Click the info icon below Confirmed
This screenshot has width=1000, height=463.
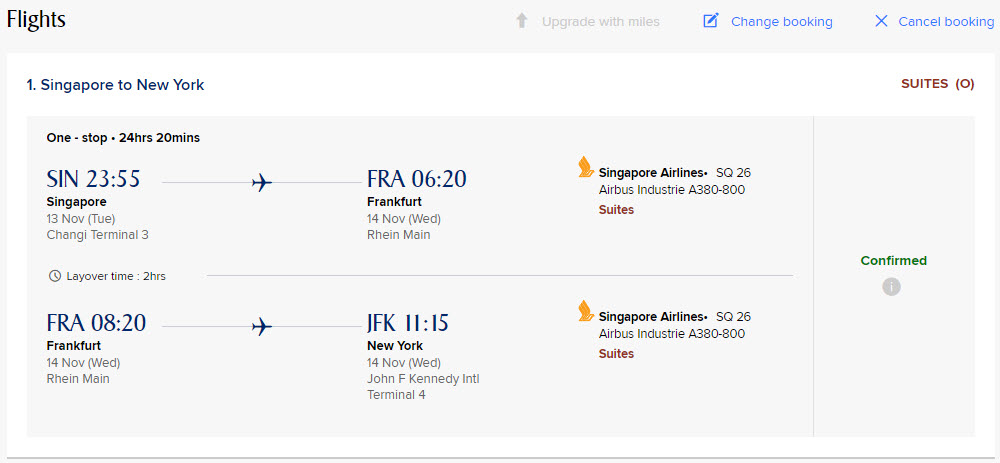pos(892,287)
